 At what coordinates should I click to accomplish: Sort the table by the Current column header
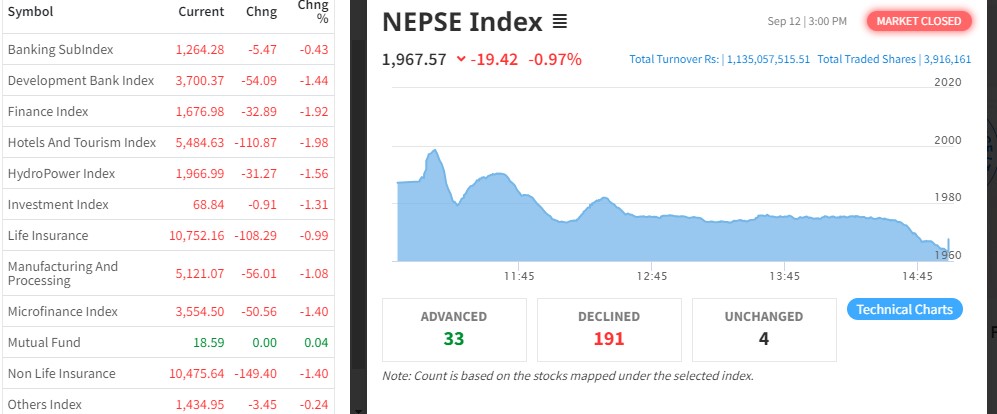coord(200,12)
